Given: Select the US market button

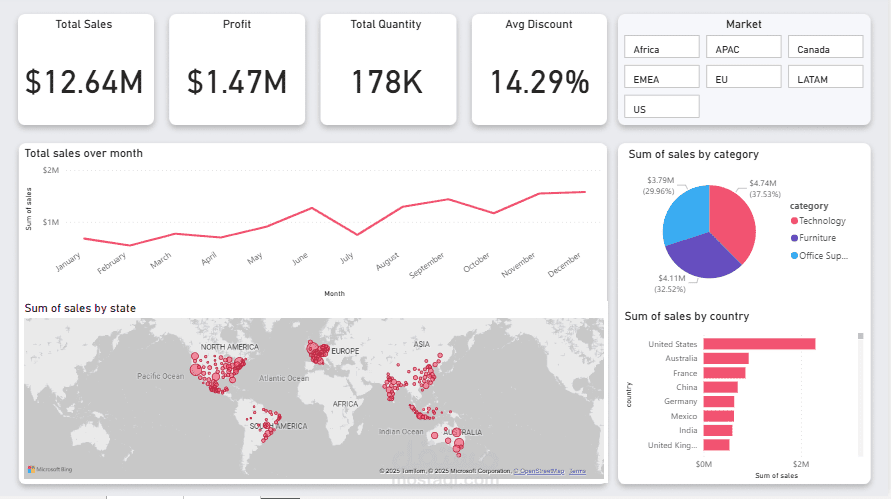Looking at the screenshot, I should click(661, 107).
